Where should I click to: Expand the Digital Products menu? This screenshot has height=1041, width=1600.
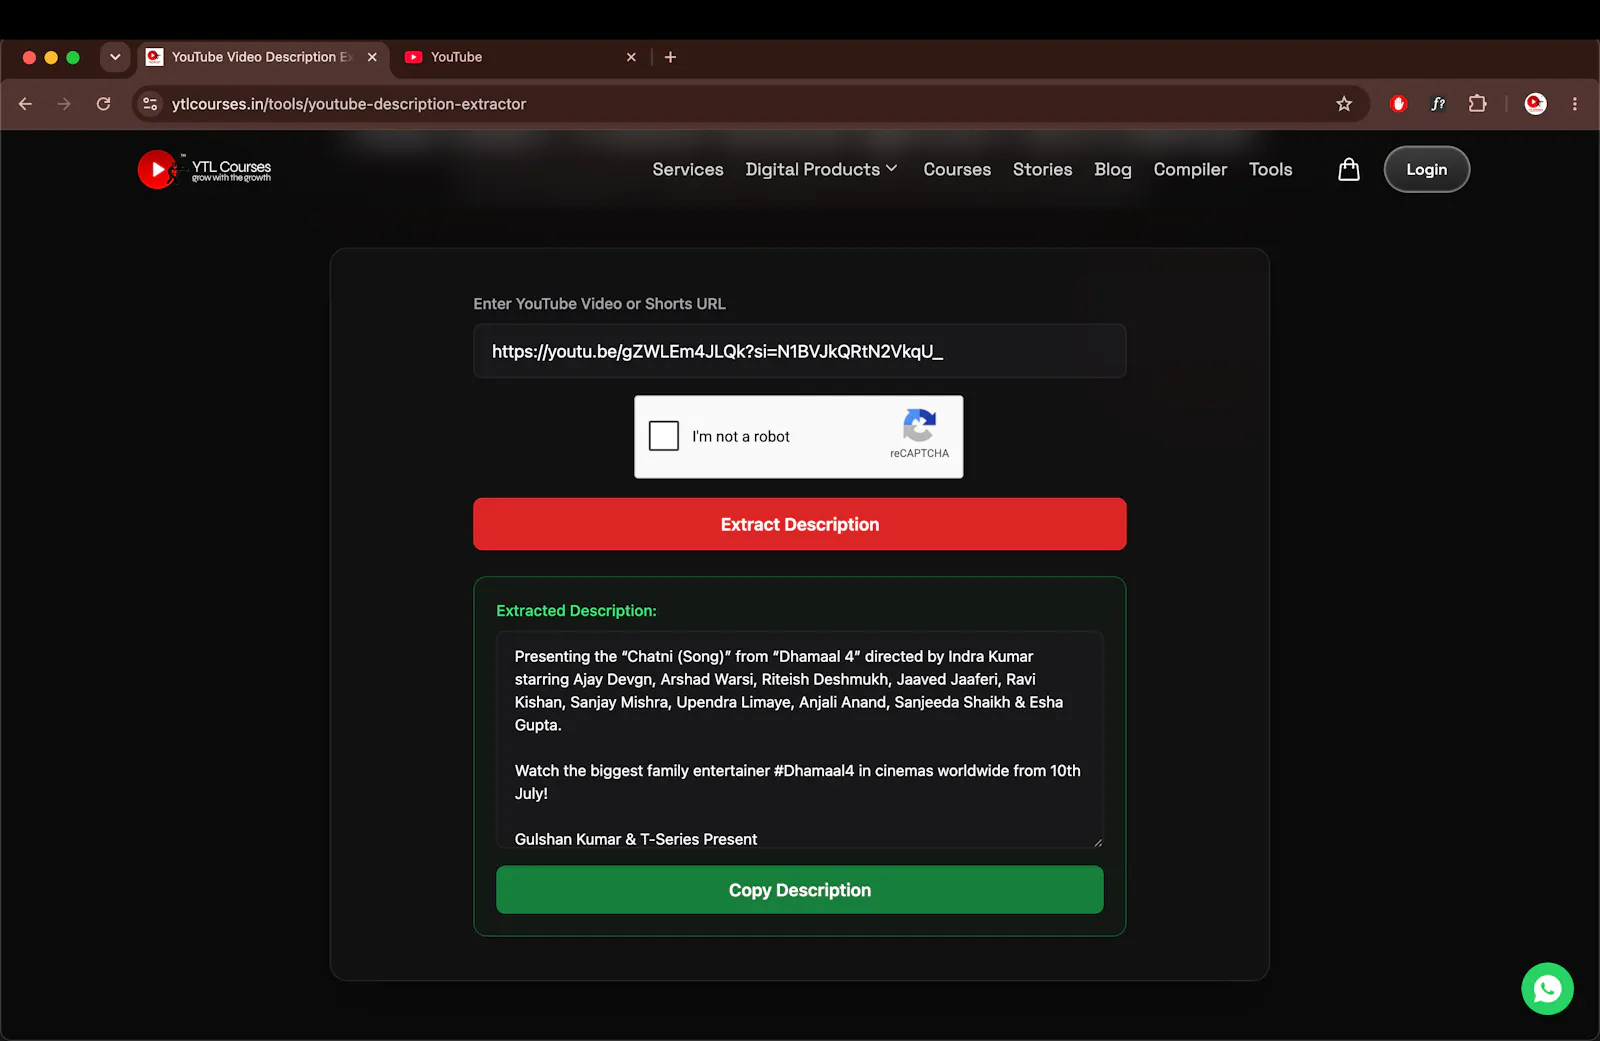click(x=821, y=169)
